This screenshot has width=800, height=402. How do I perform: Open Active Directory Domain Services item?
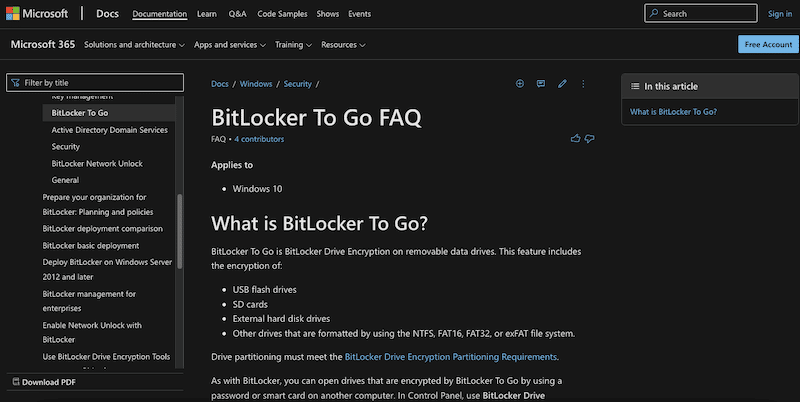point(110,130)
